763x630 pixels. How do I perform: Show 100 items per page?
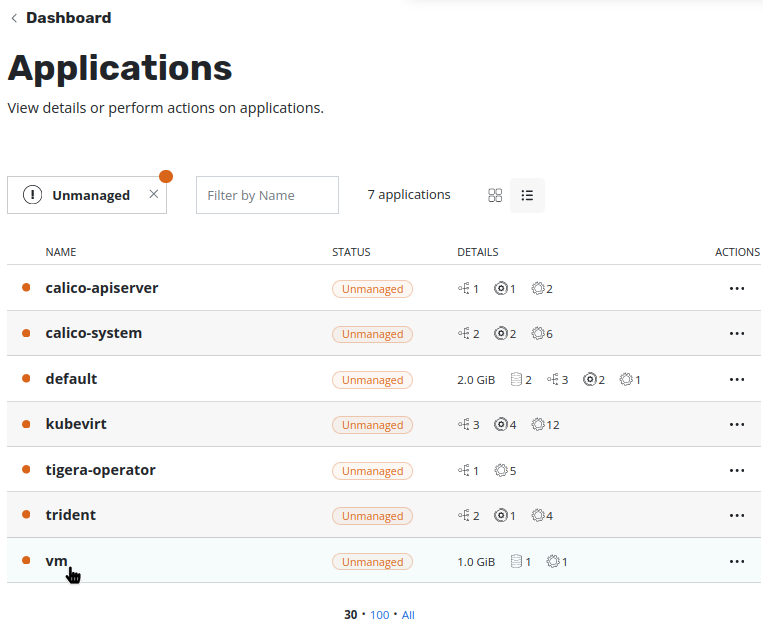click(380, 615)
